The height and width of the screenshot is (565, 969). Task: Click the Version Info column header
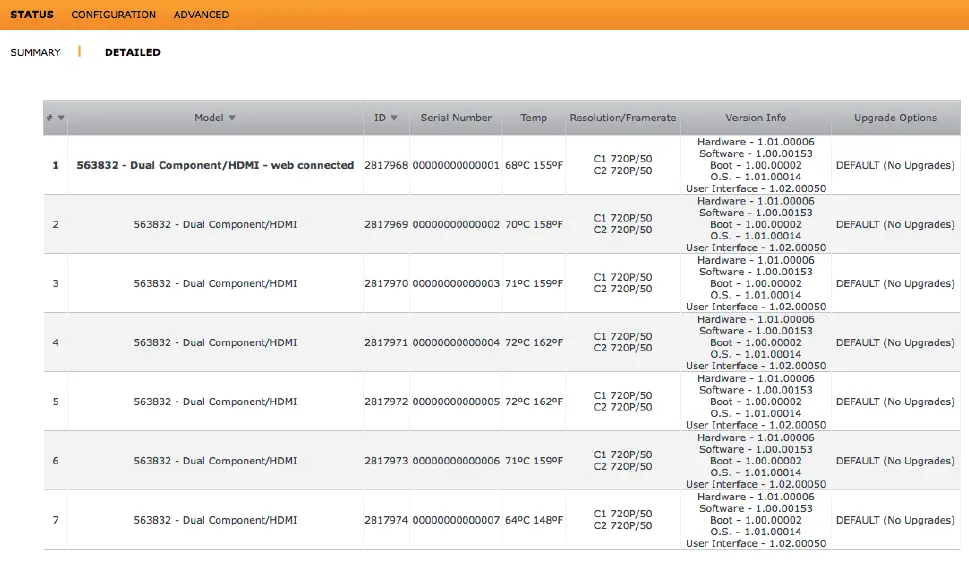pyautogui.click(x=755, y=117)
